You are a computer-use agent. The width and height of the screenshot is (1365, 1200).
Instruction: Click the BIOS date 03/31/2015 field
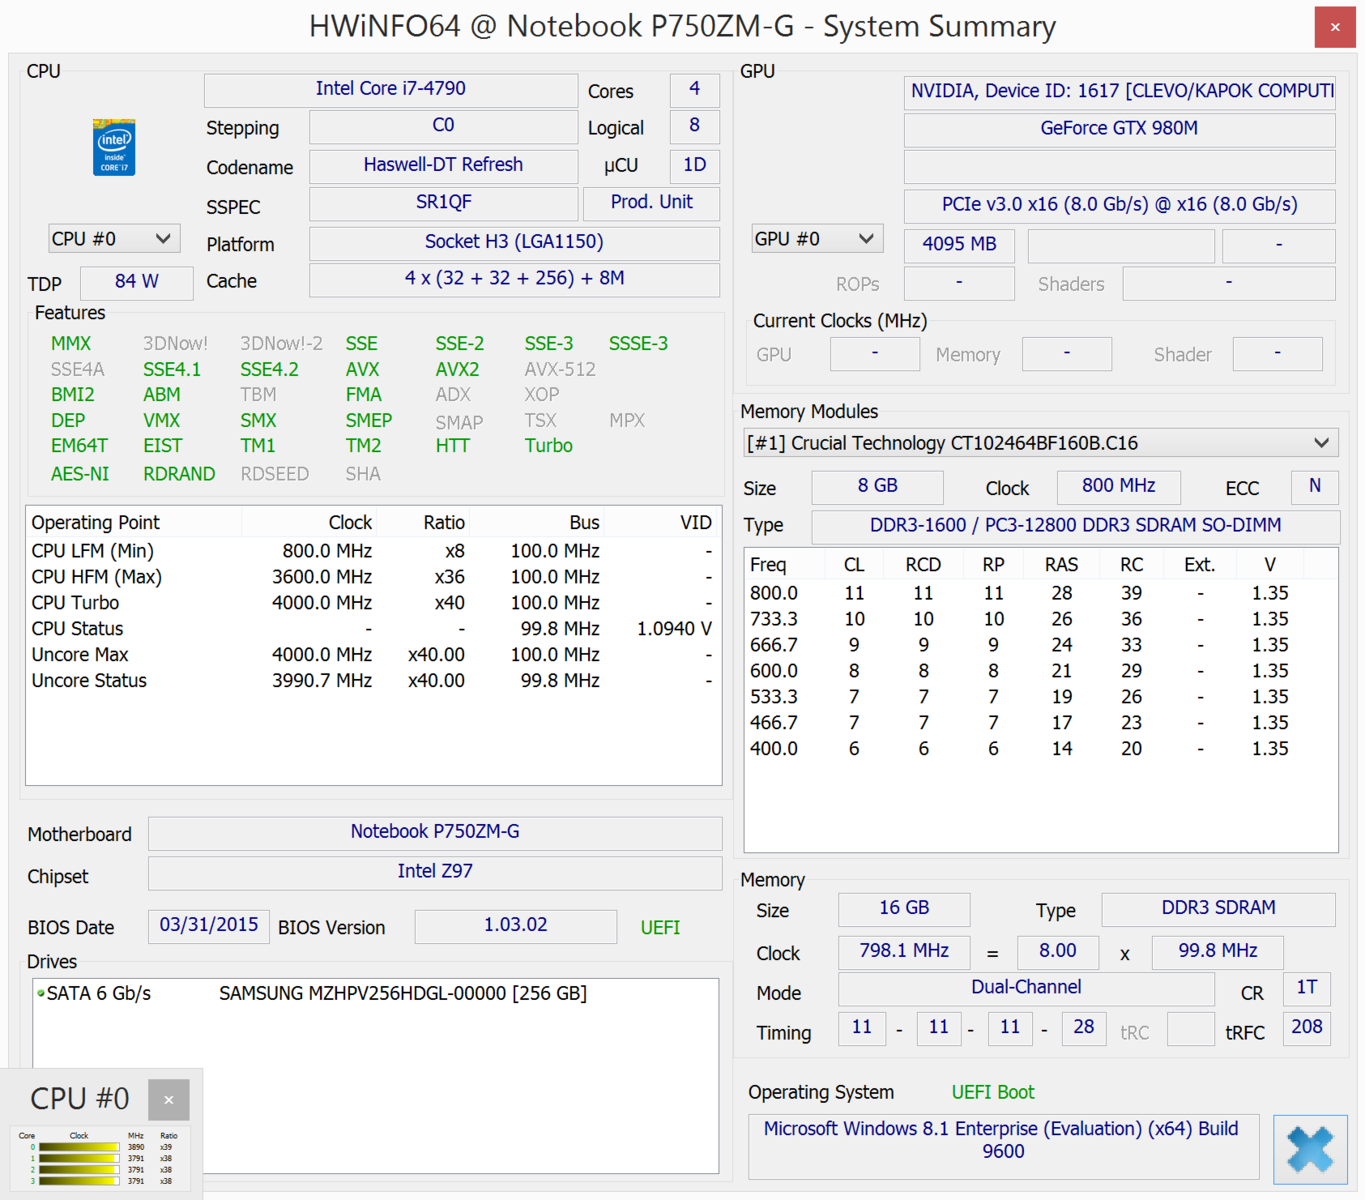click(208, 926)
